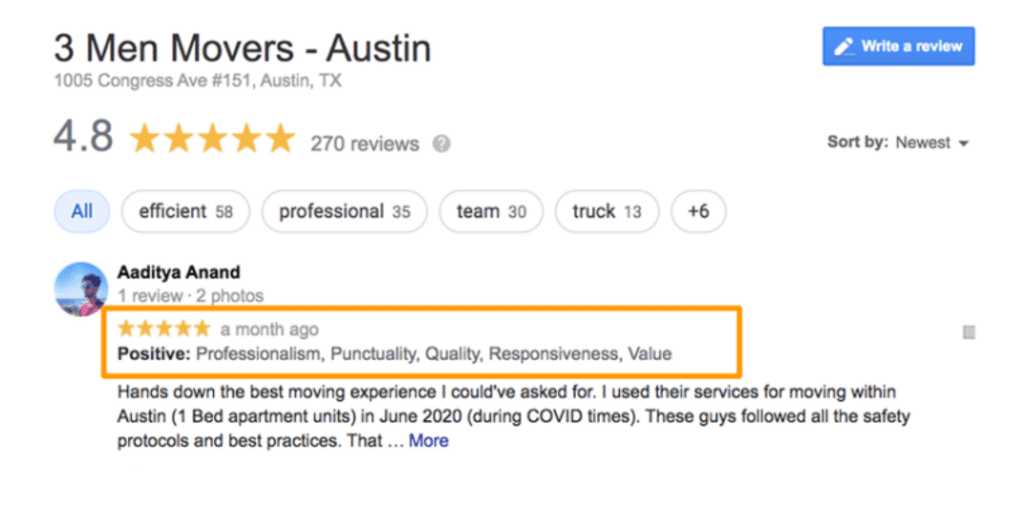Screen dimensions: 1024x509
Task: Expand the +6 more keyword chips
Action: click(x=698, y=211)
